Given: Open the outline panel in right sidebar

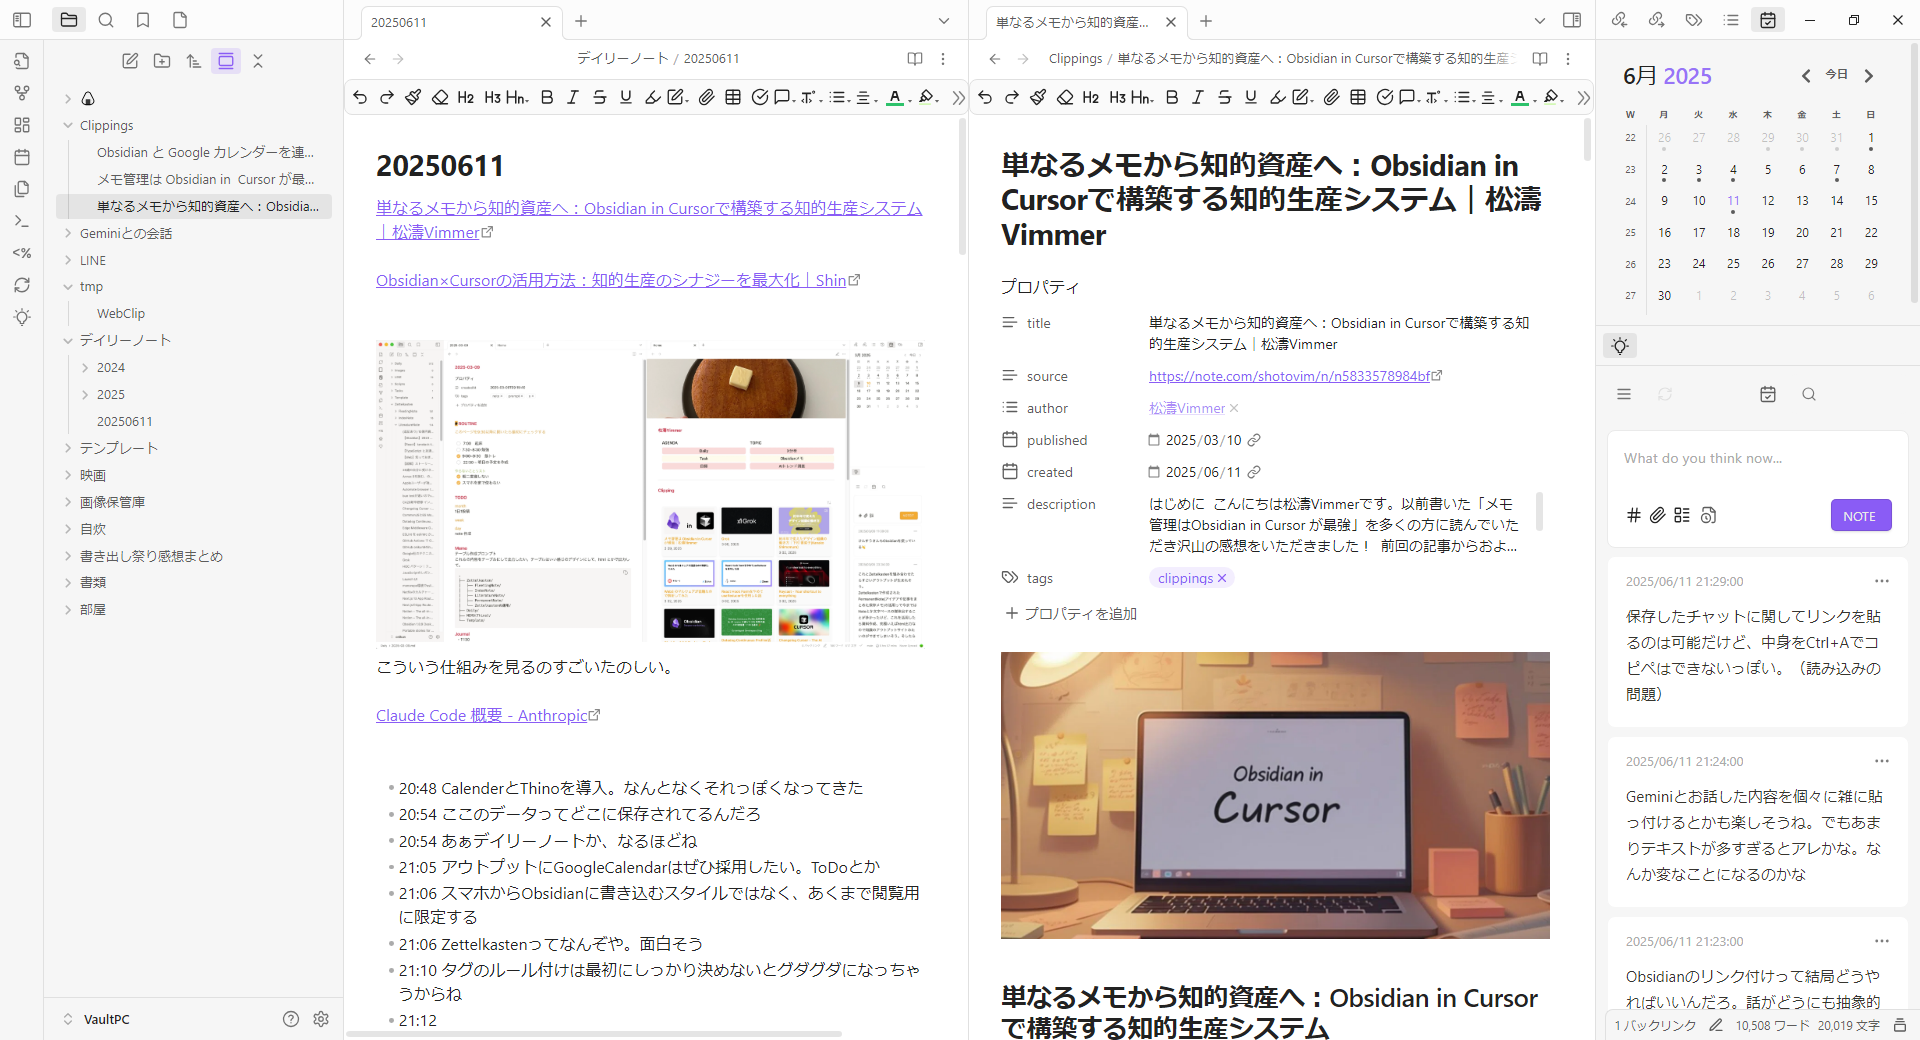Looking at the screenshot, I should click(1731, 20).
